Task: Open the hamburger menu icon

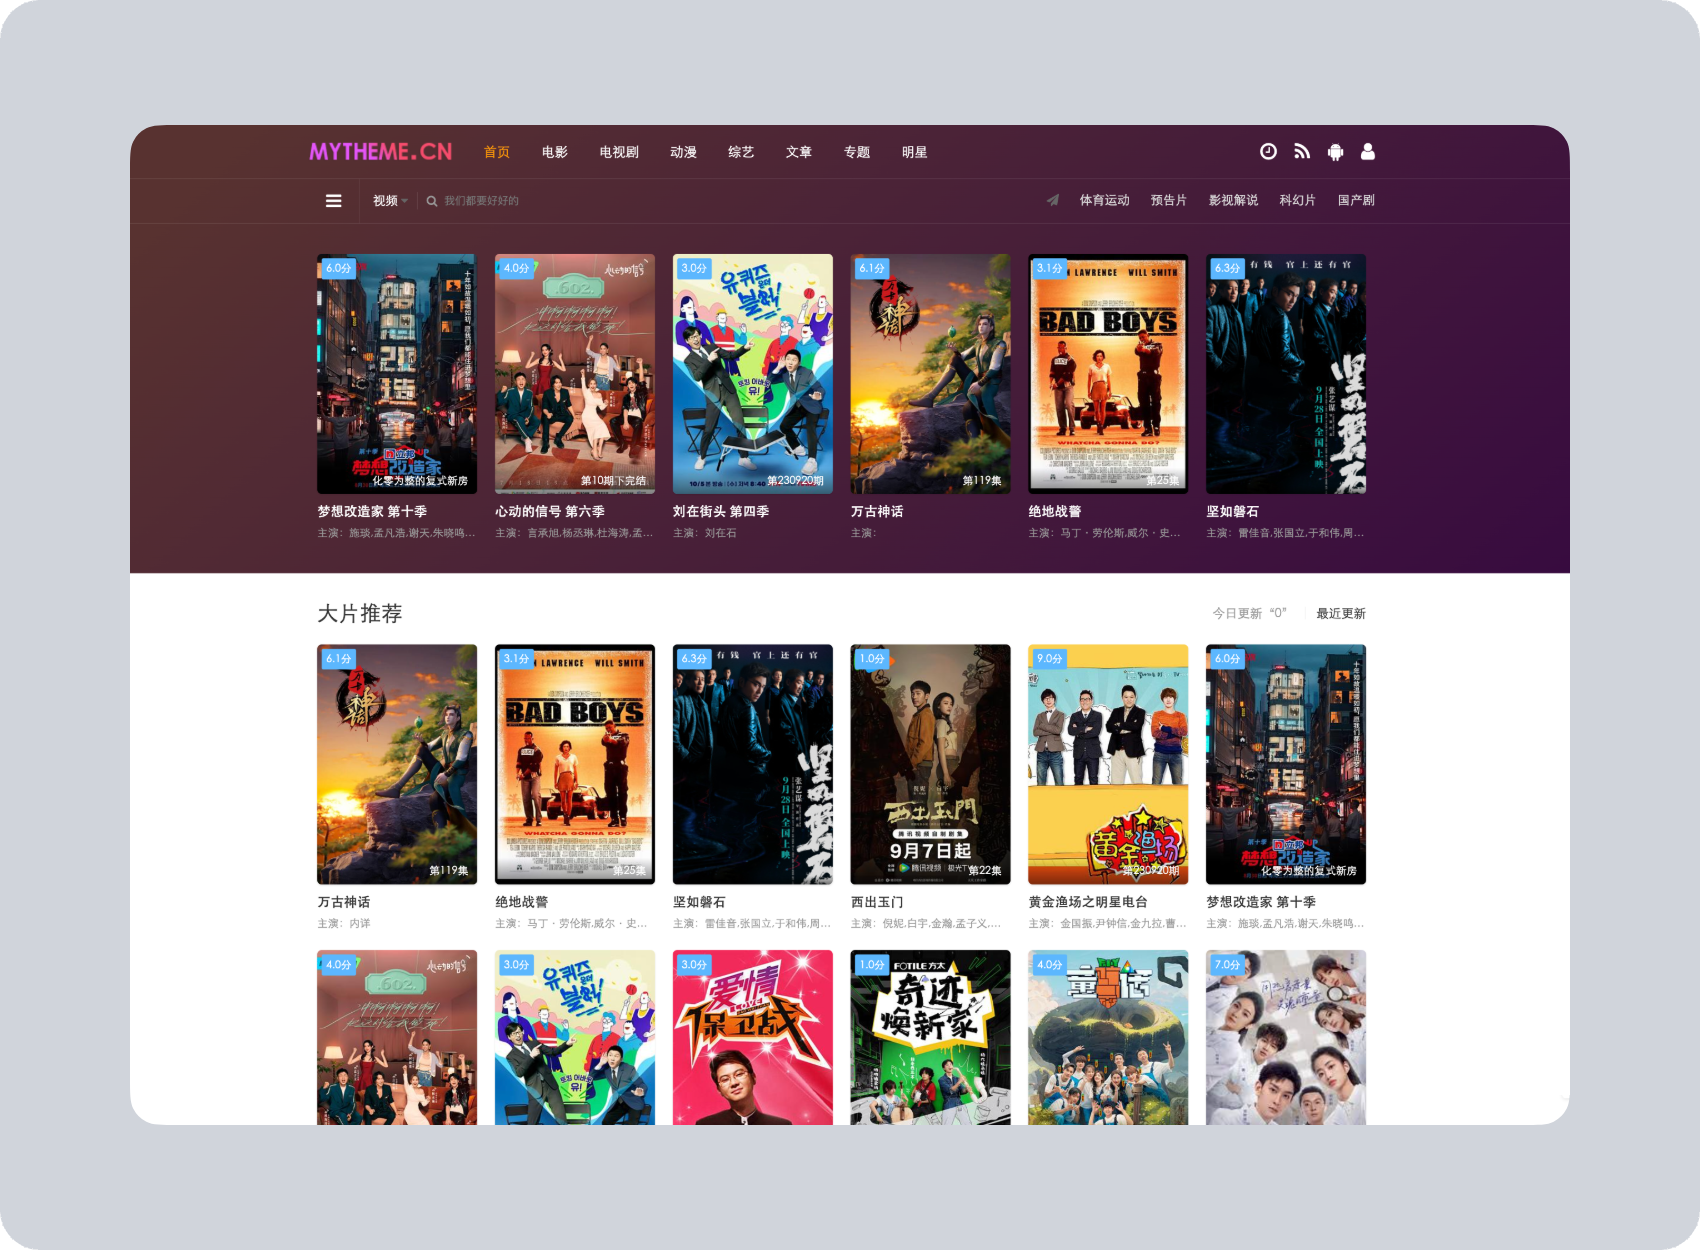Action: coord(334,201)
